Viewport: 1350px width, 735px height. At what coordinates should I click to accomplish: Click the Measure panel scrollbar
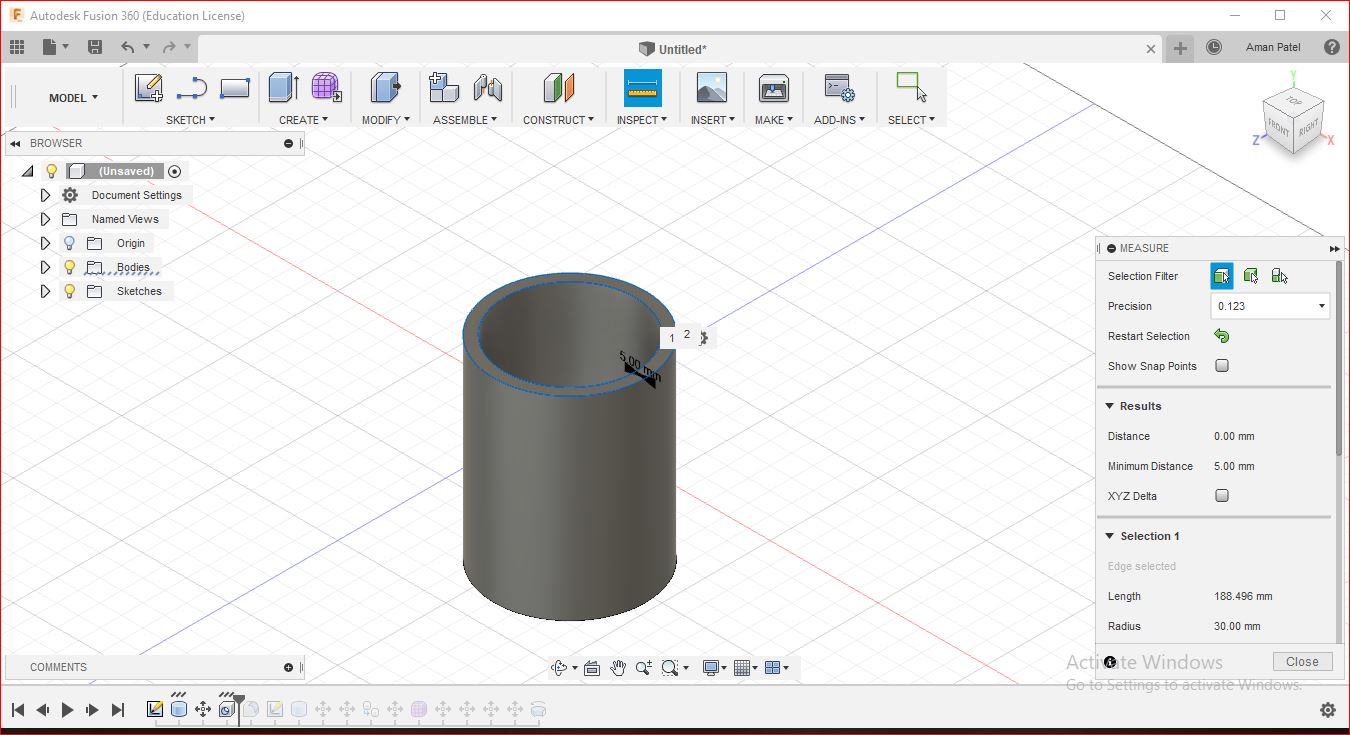point(1339,359)
